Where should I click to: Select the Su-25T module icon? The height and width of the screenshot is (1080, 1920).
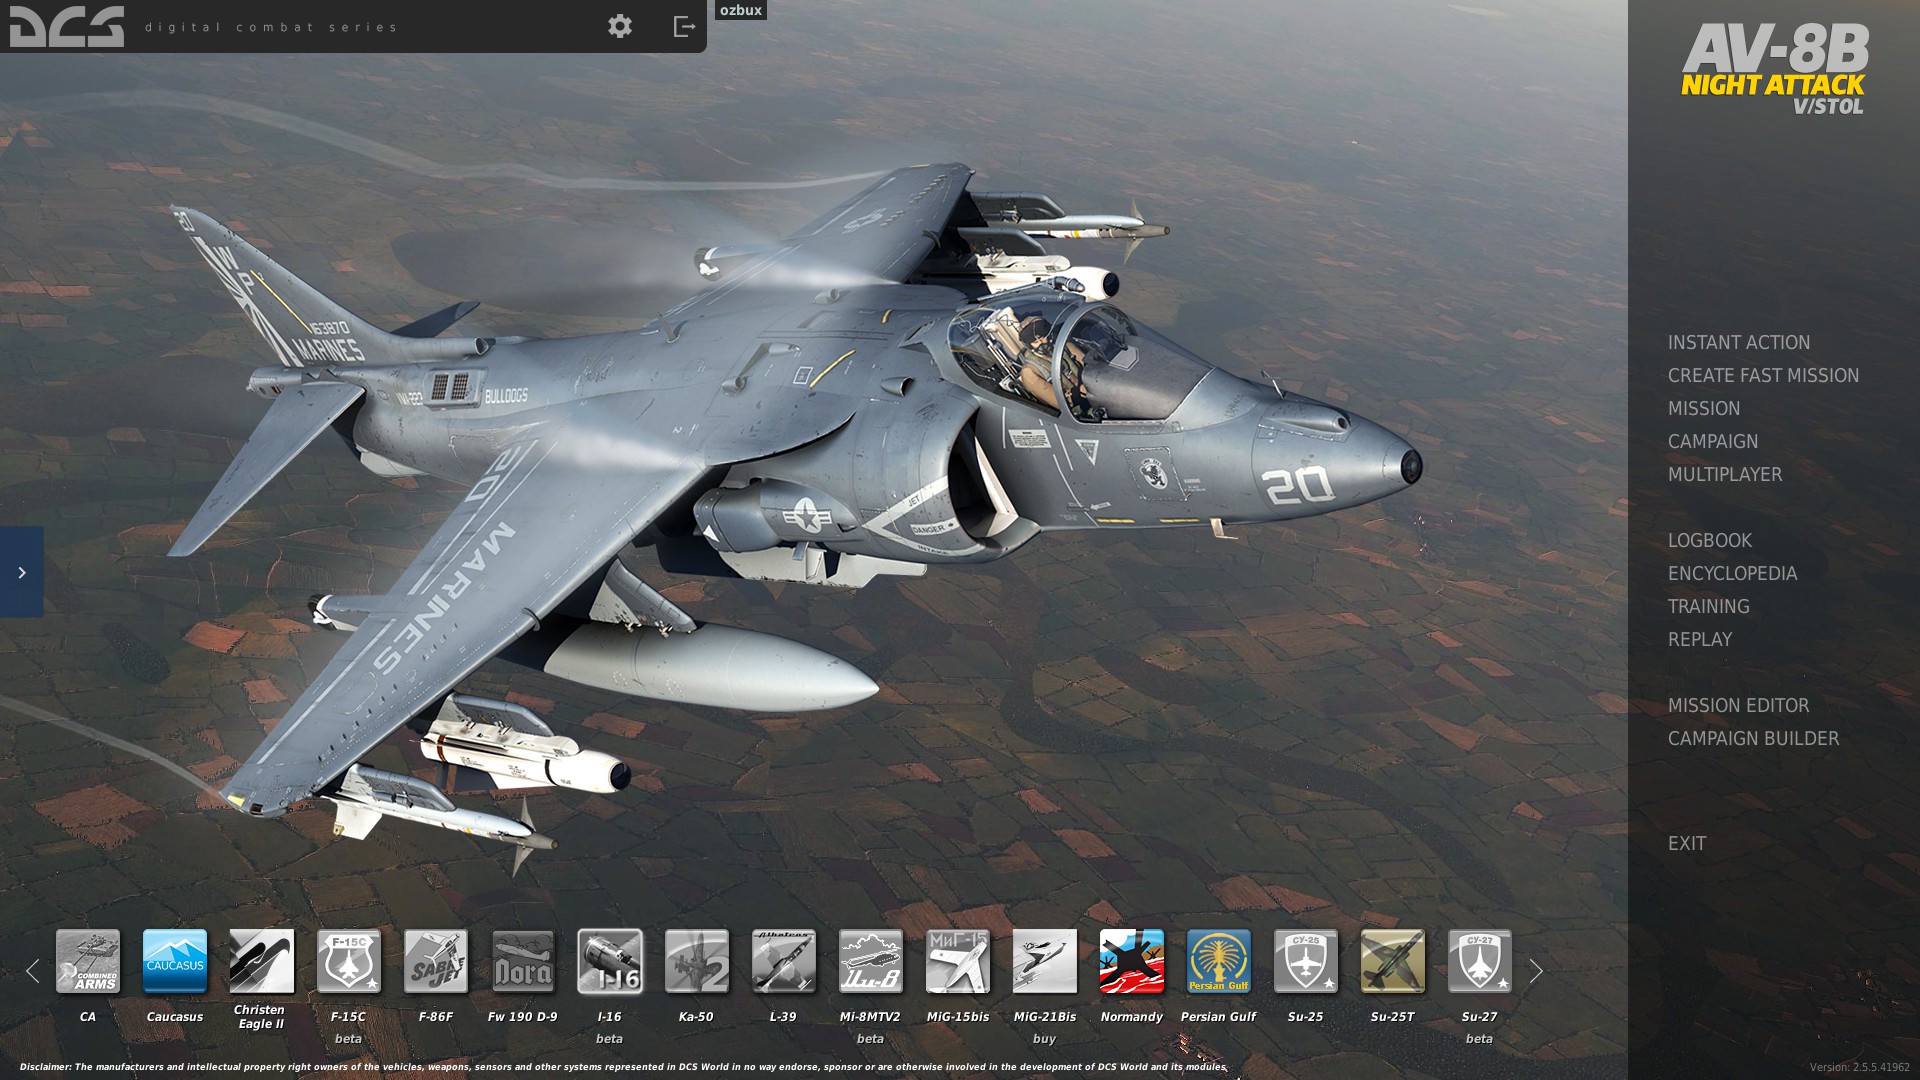pos(1393,961)
